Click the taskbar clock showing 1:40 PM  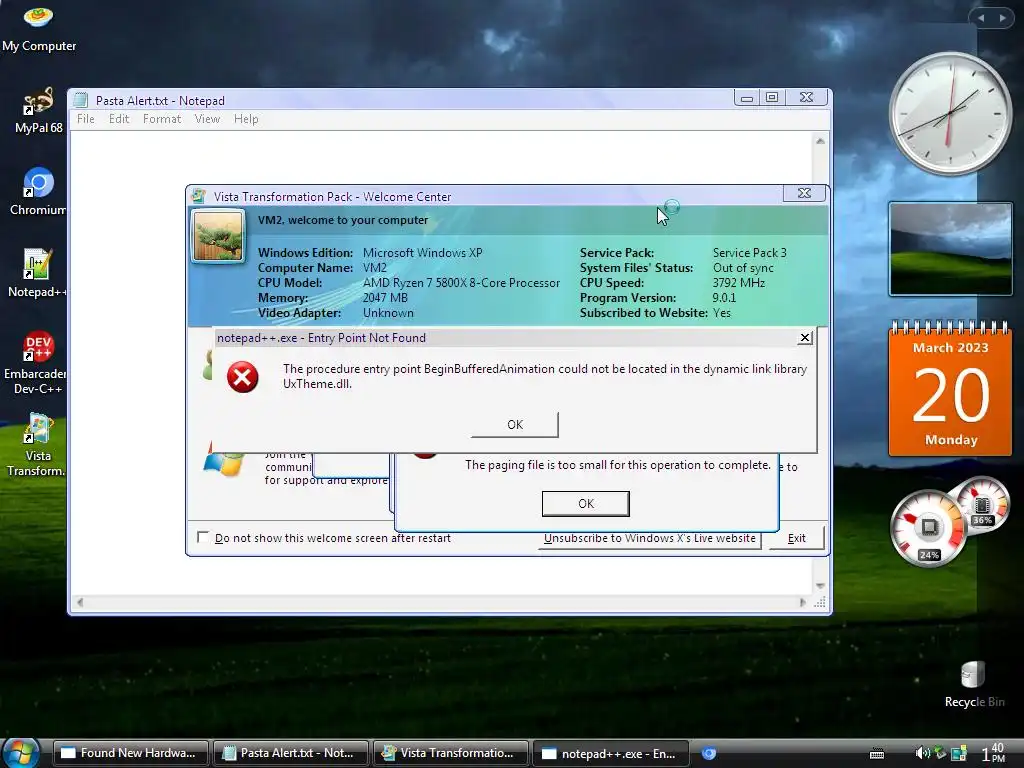tap(993, 753)
